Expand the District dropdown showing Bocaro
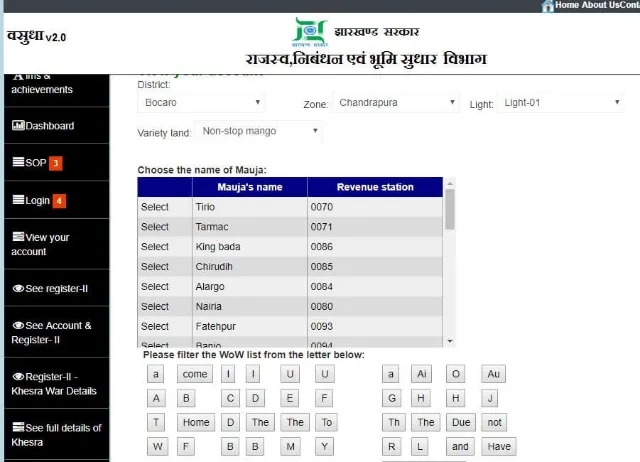This screenshot has width=640, height=462. pyautogui.click(x=200, y=103)
